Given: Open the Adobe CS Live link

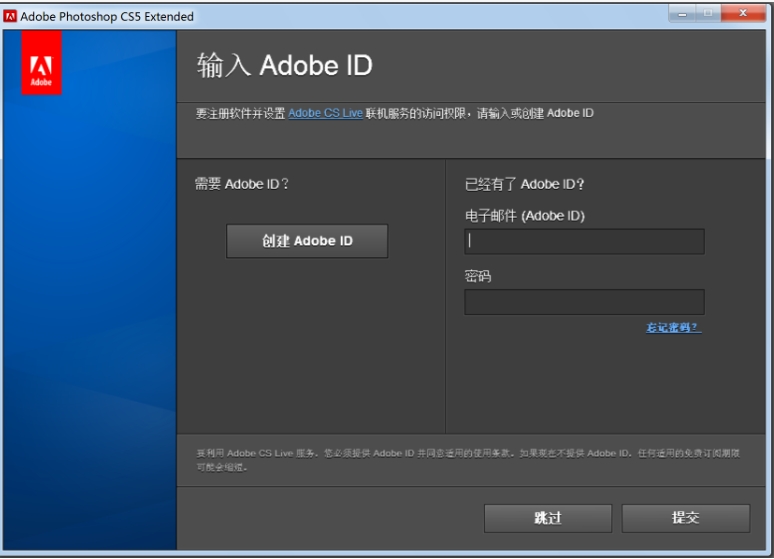Looking at the screenshot, I should click(325, 113).
